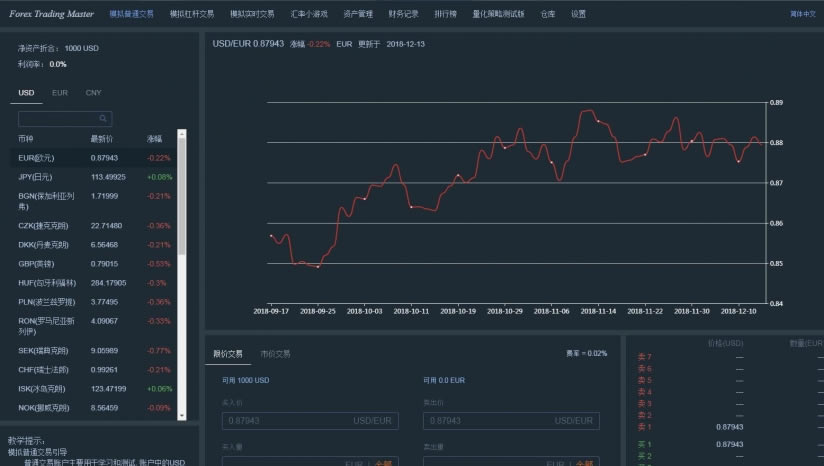
Task: Open 排行榜 in the top navigation
Action: pos(445,14)
